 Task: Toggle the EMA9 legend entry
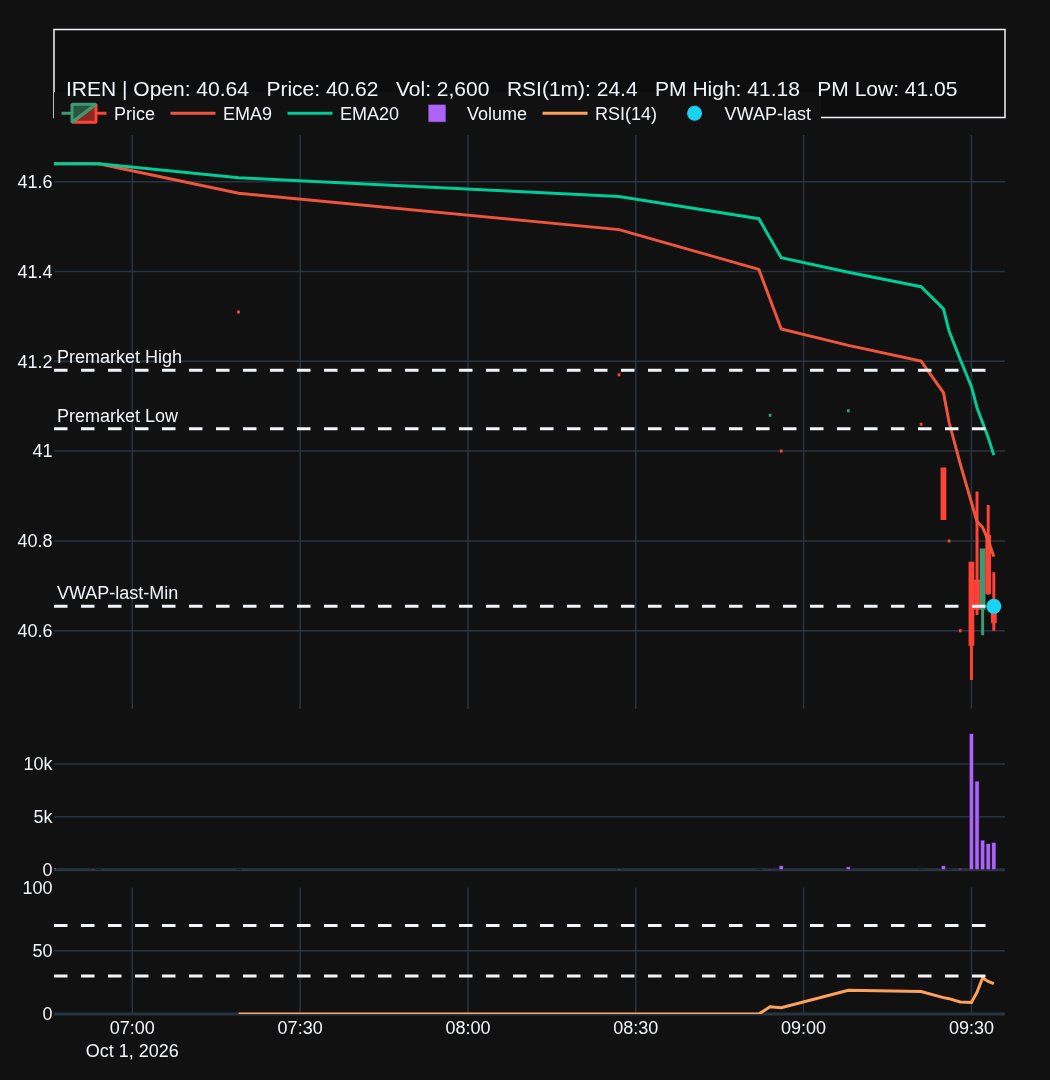(x=220, y=114)
